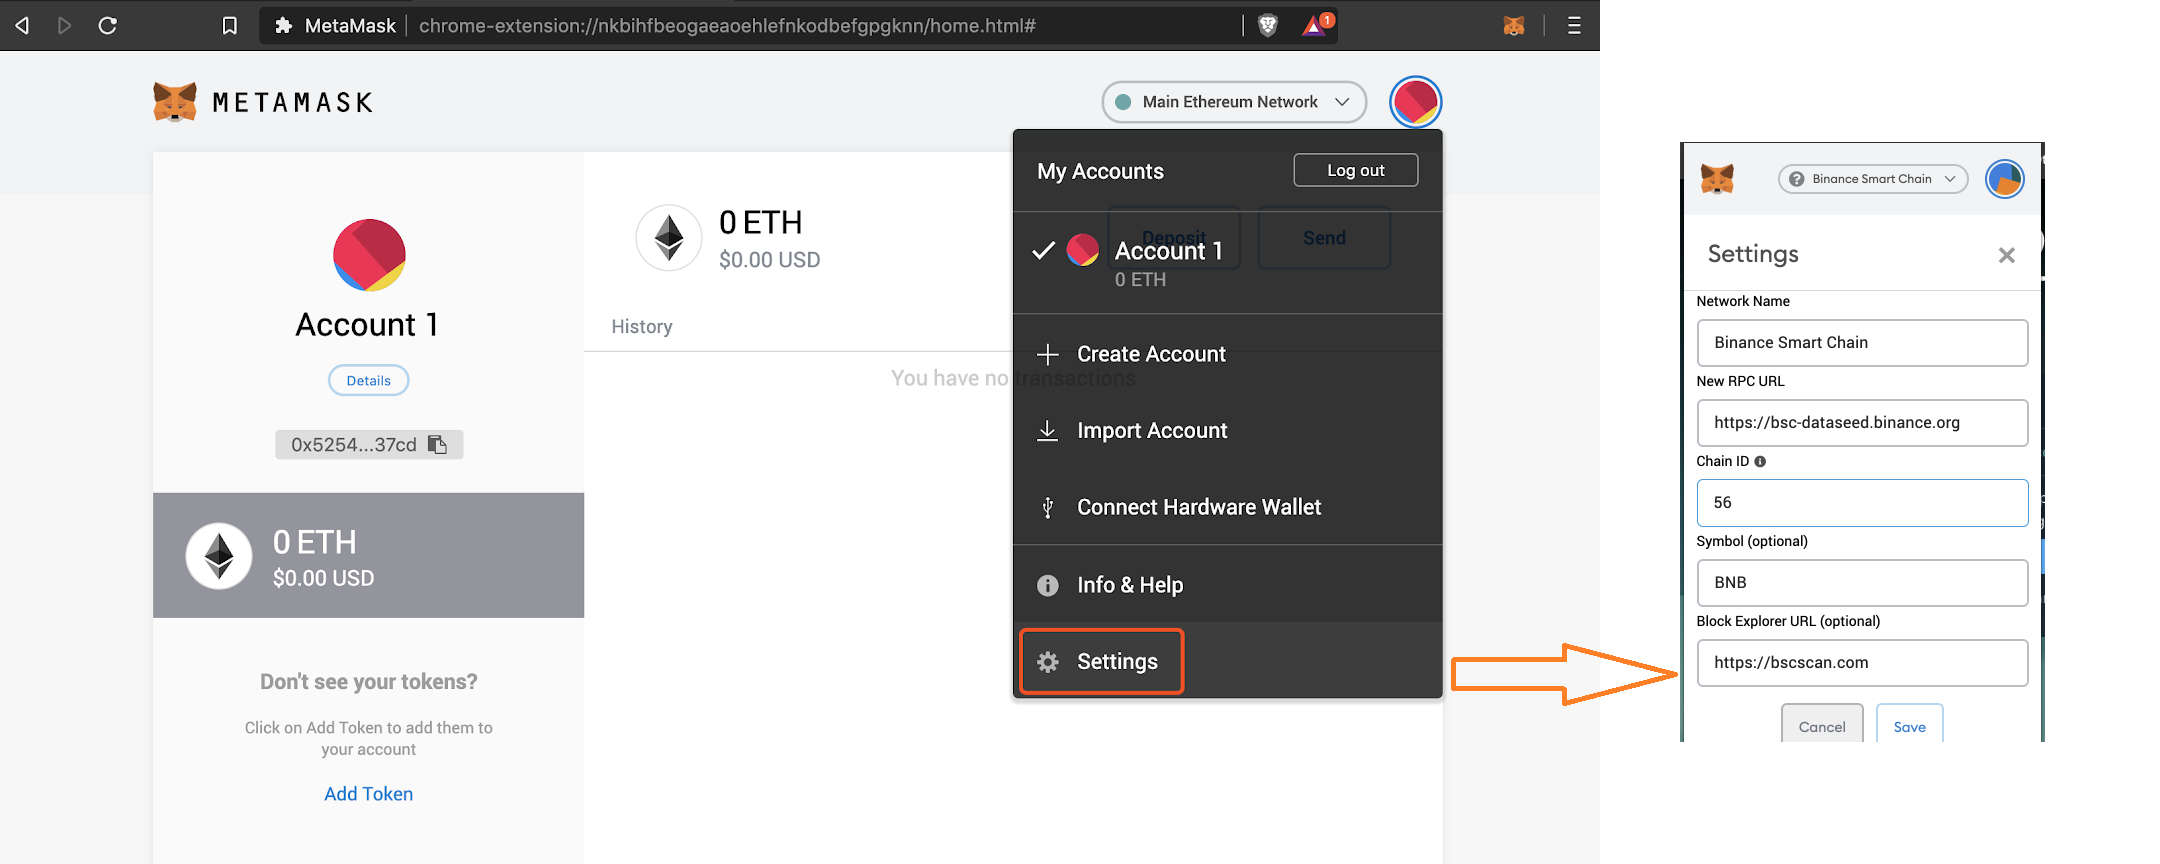The width and height of the screenshot is (2160, 864).
Task: Click the Ethereum icon beside the main balance
Action: tap(669, 238)
